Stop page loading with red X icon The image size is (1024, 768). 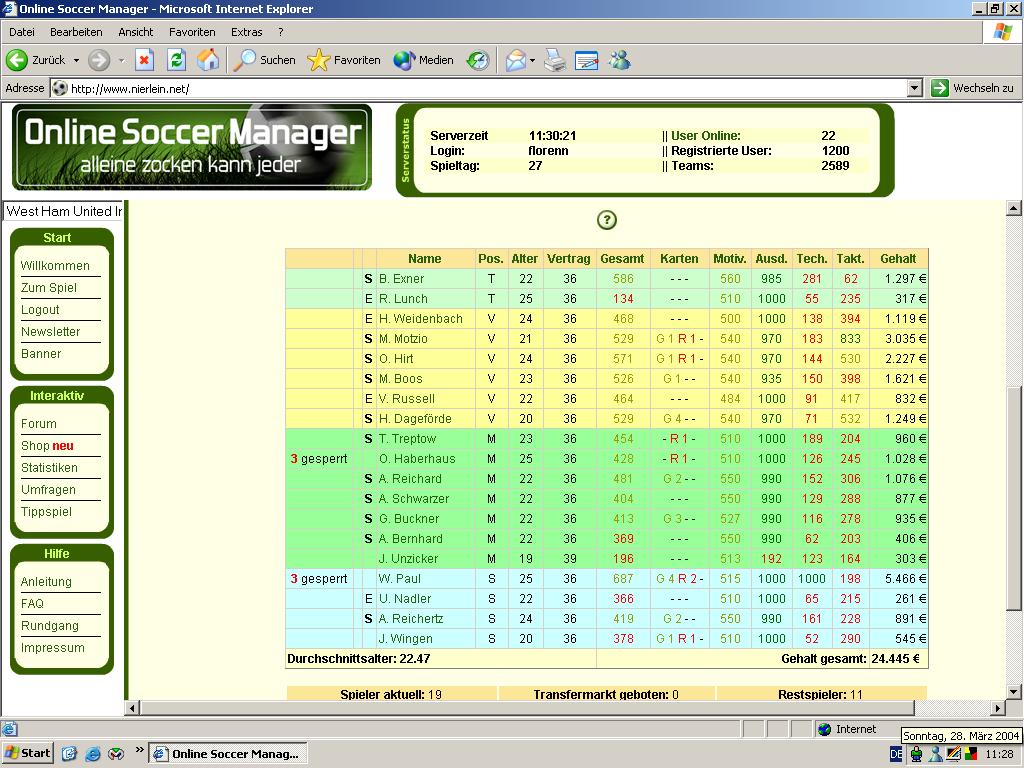pyautogui.click(x=144, y=60)
